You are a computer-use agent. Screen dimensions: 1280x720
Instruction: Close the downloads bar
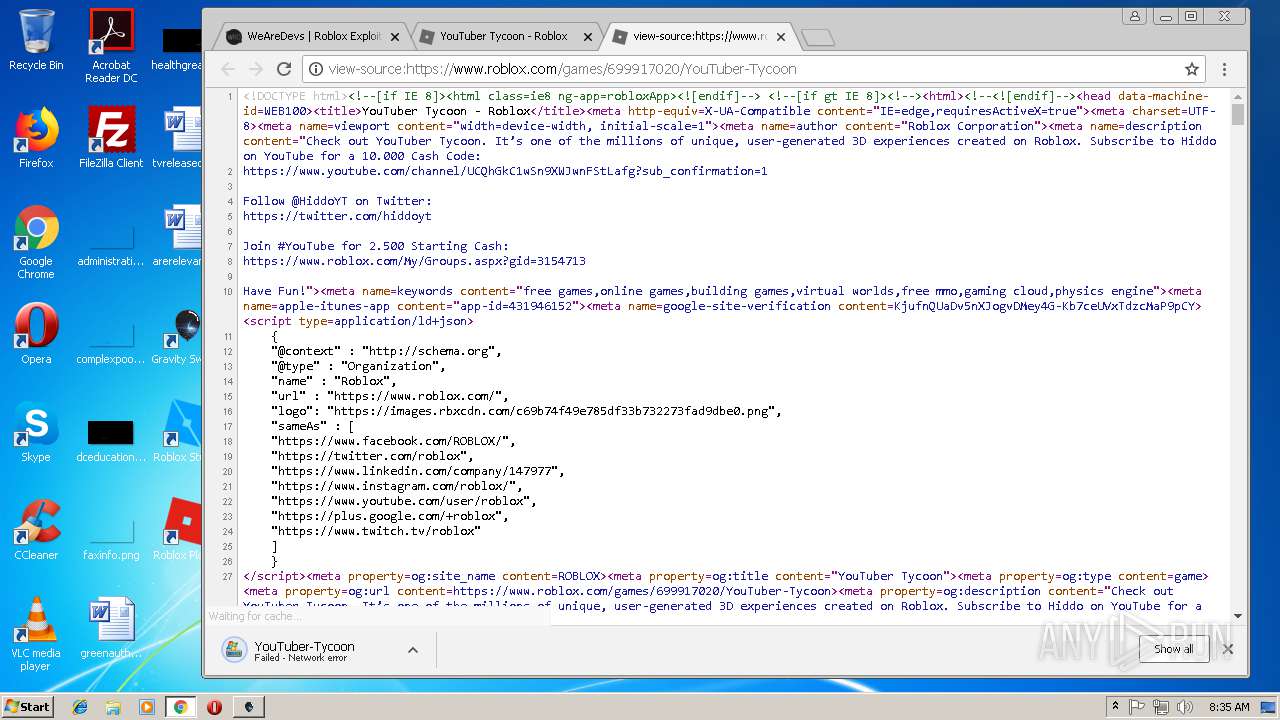1227,649
